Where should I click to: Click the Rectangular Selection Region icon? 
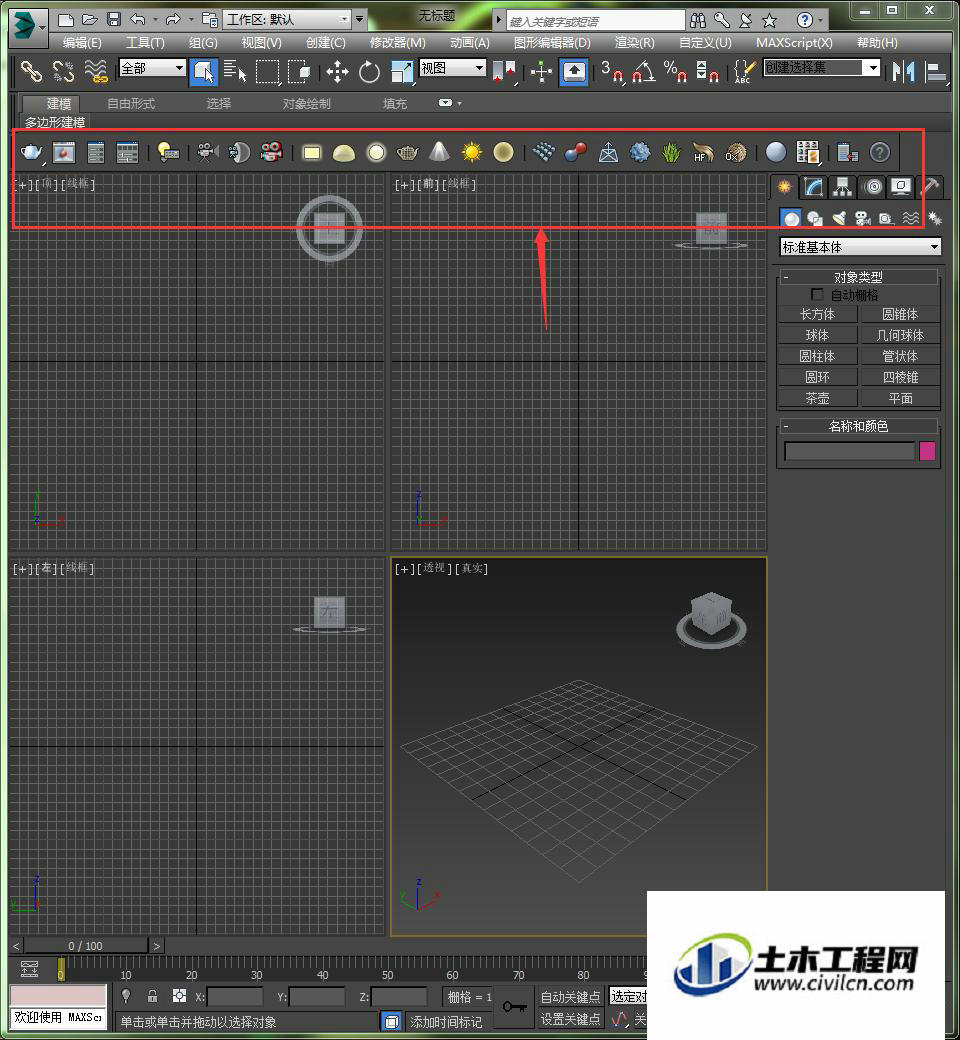267,71
